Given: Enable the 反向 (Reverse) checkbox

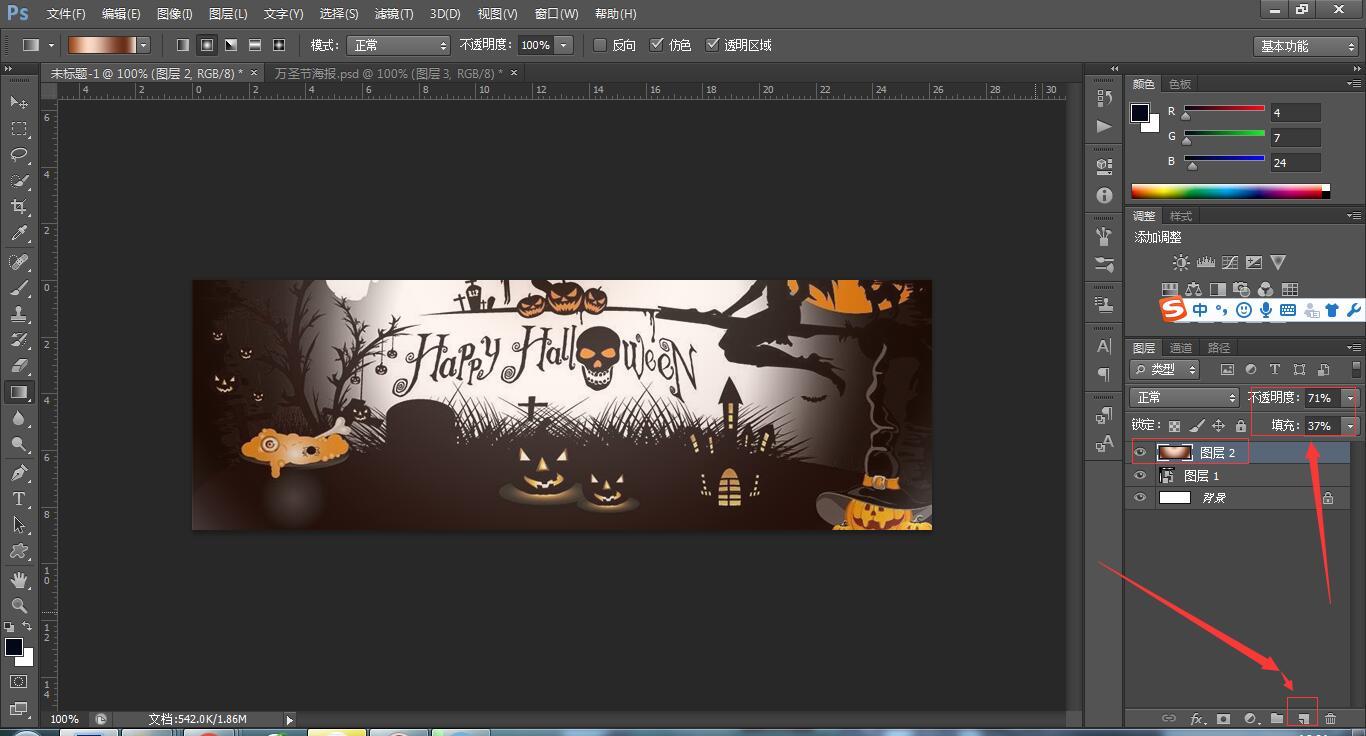Looking at the screenshot, I should [x=600, y=45].
